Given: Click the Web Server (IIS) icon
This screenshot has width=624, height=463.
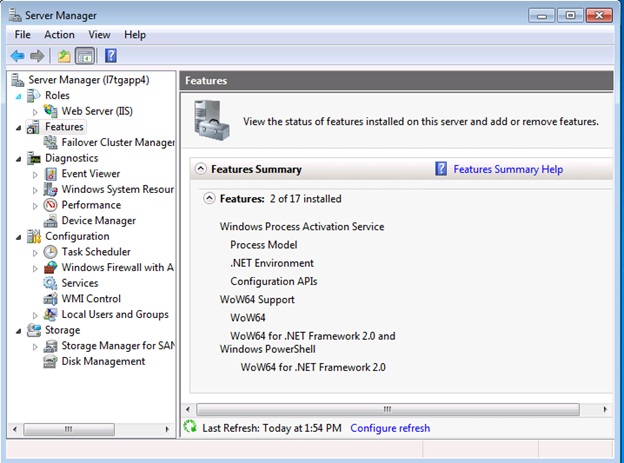Looking at the screenshot, I should click(50, 111).
